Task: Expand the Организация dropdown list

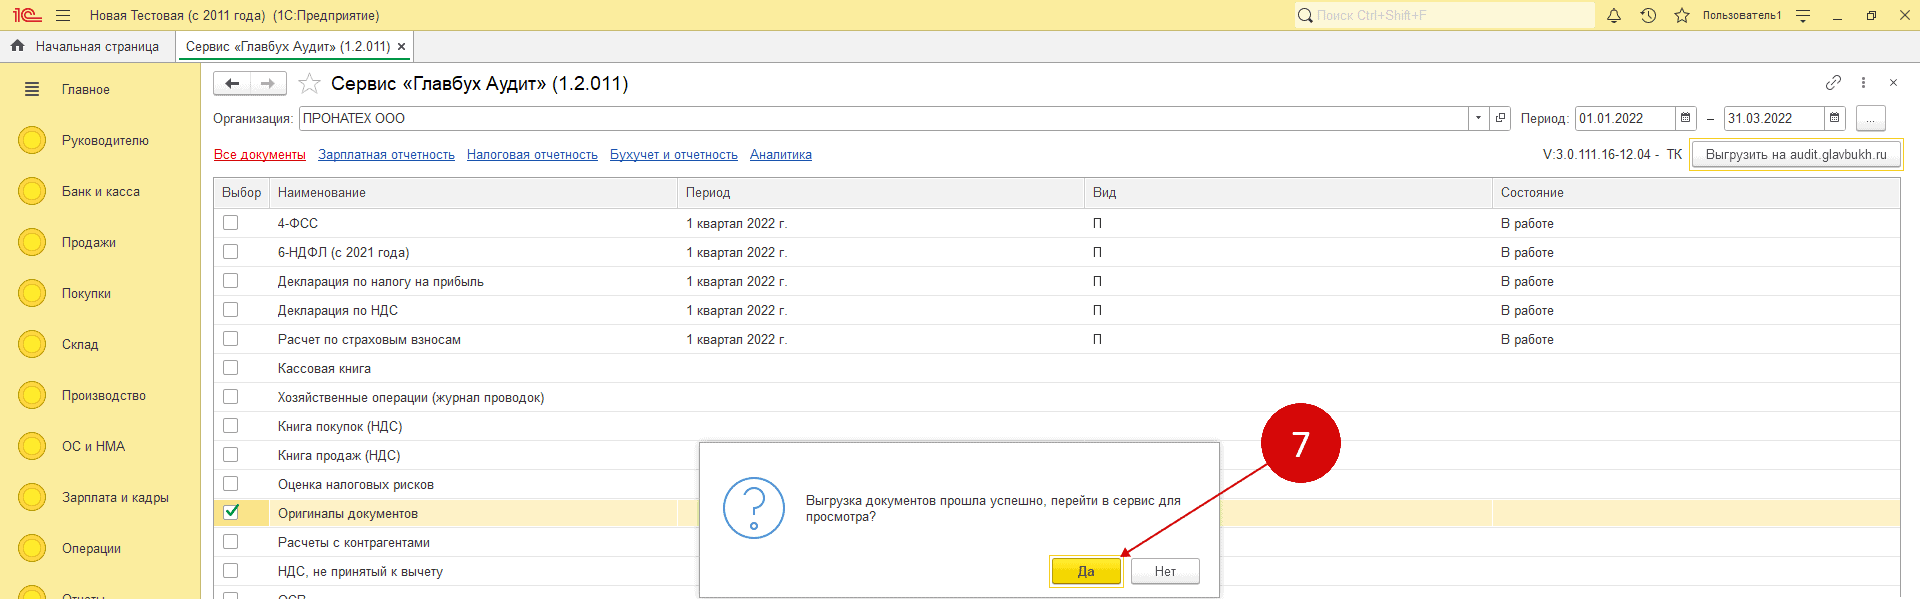Action: (1478, 118)
